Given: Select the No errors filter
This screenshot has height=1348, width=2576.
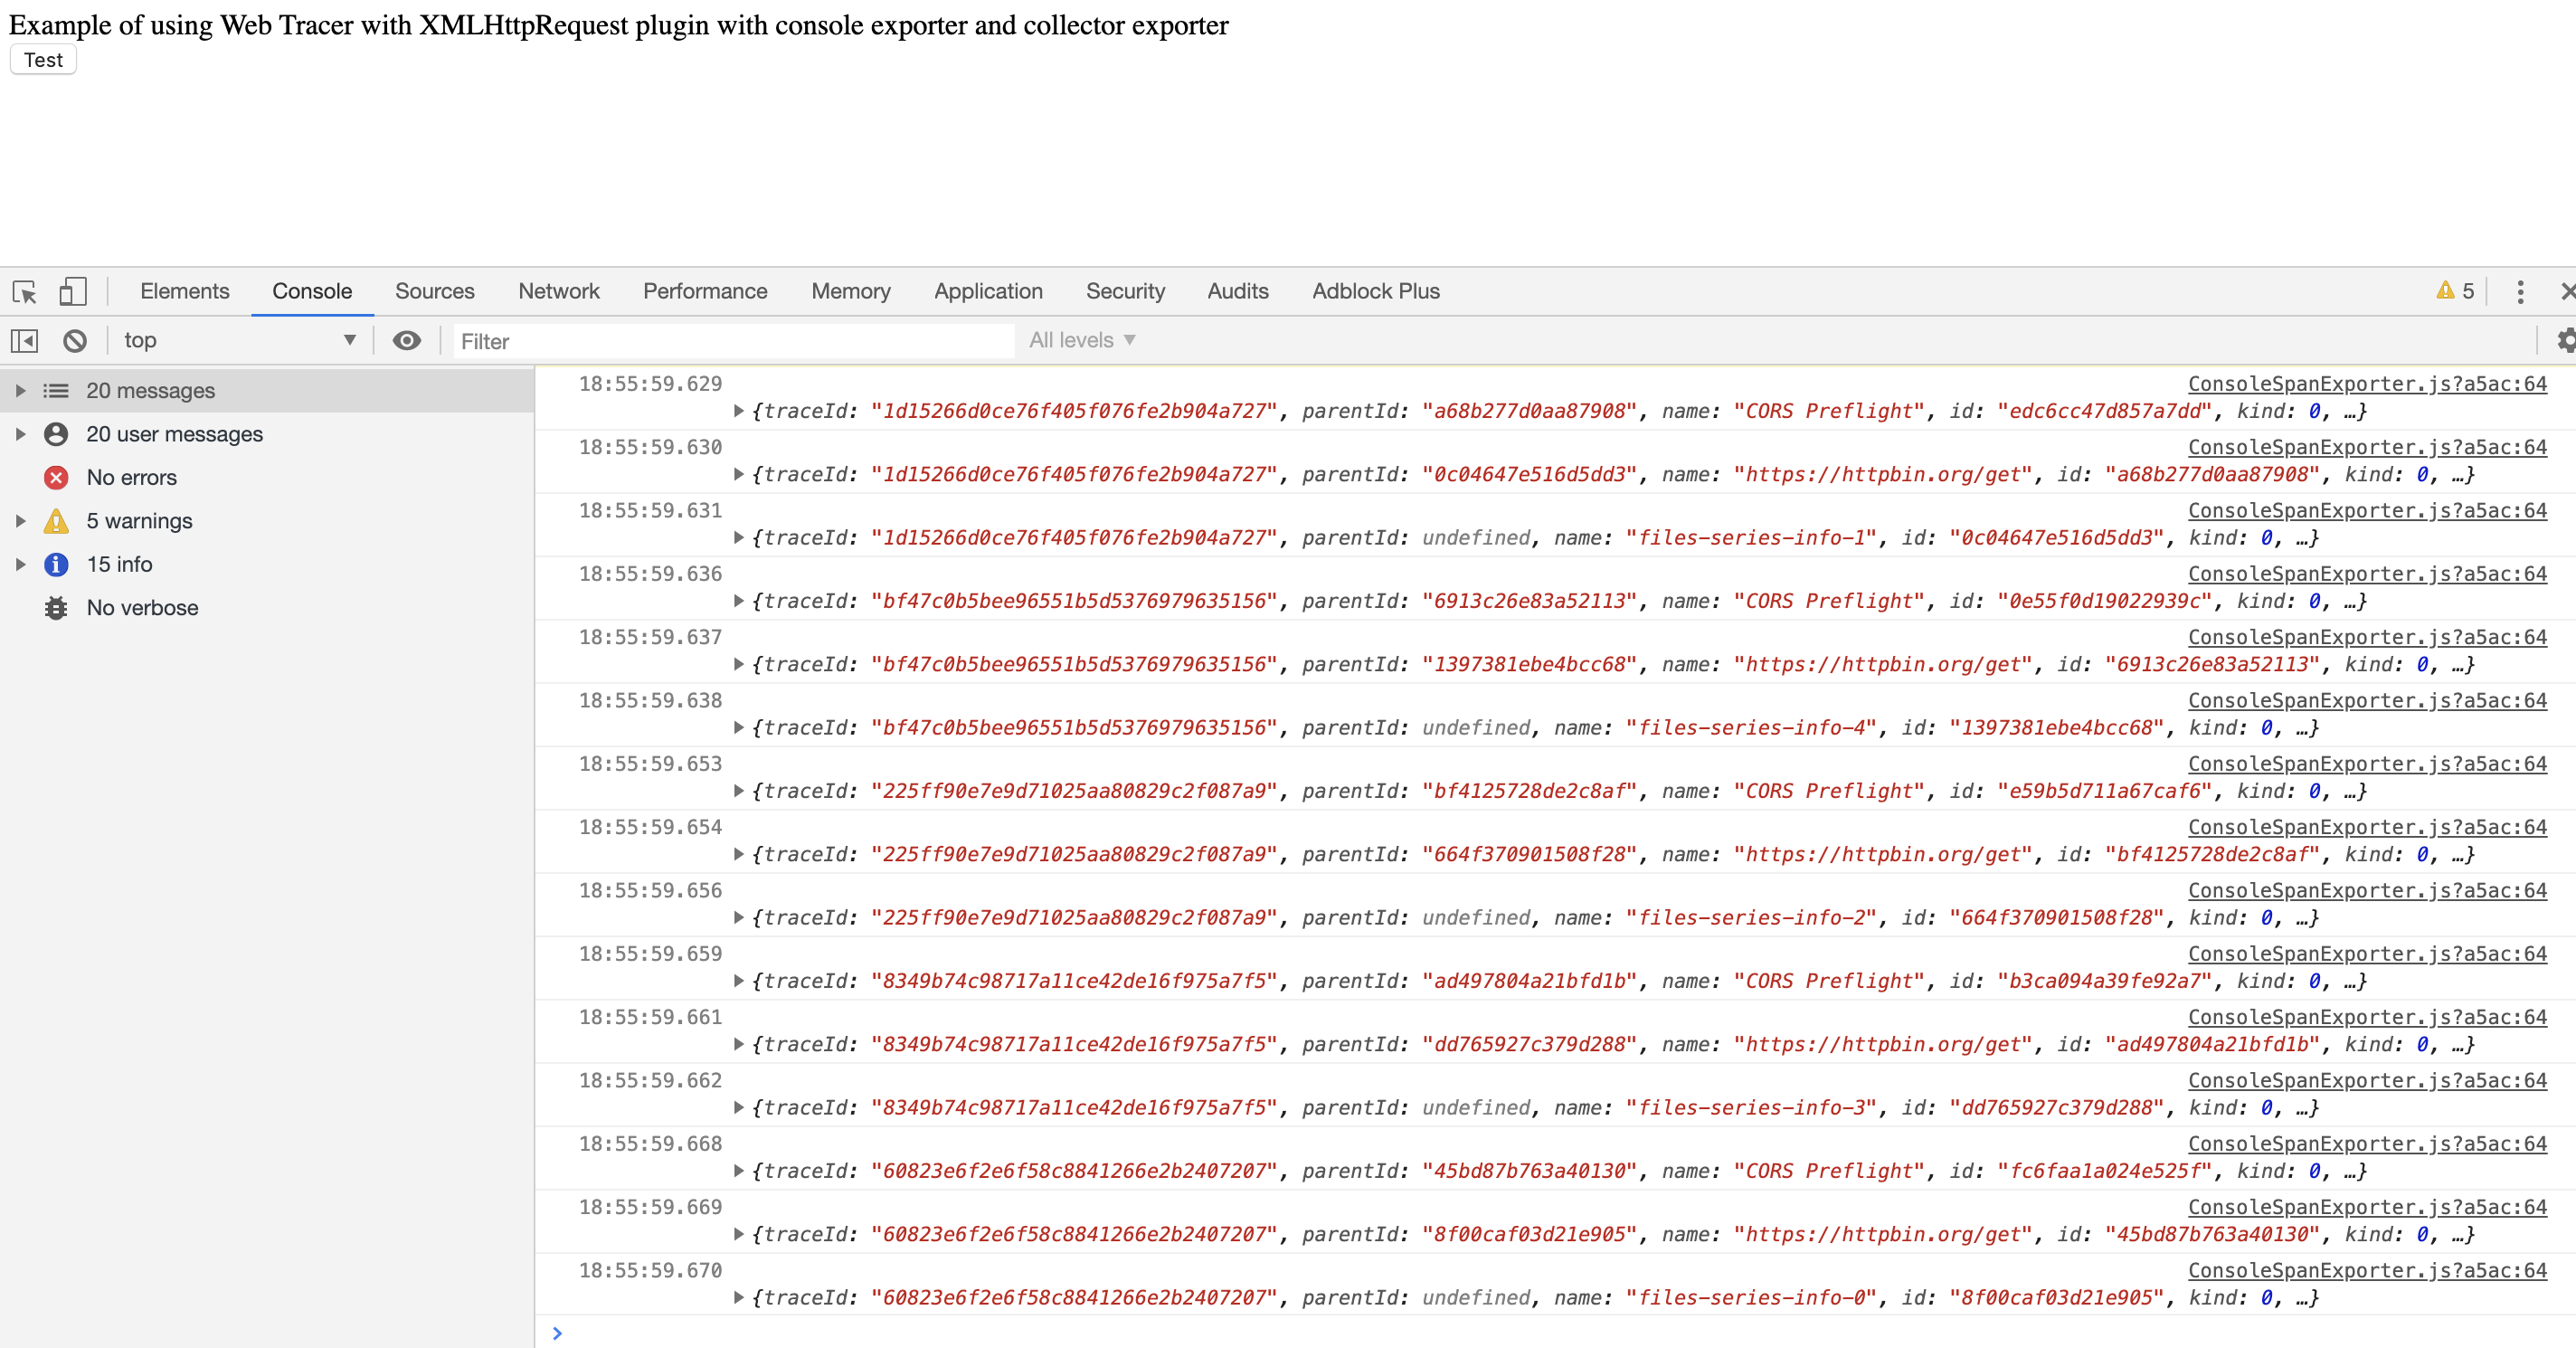Looking at the screenshot, I should [131, 478].
